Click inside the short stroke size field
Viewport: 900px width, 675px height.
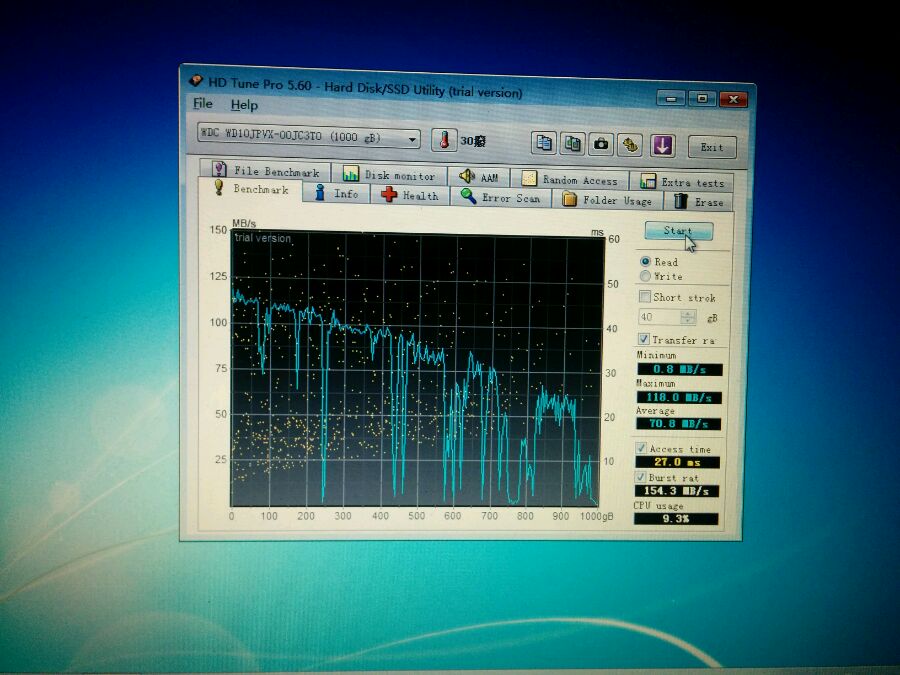(657, 317)
